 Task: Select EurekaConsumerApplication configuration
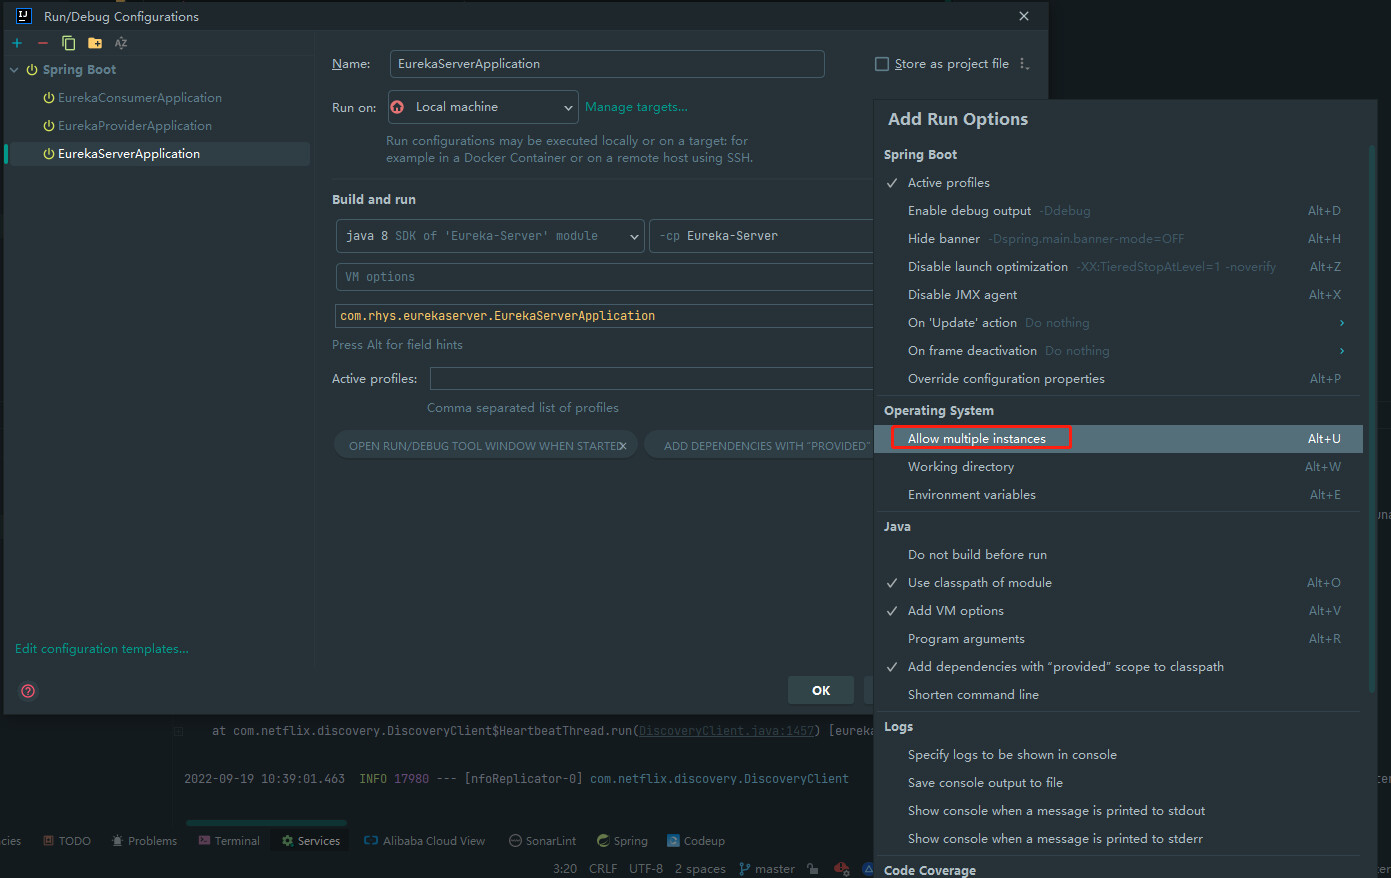pyautogui.click(x=139, y=98)
